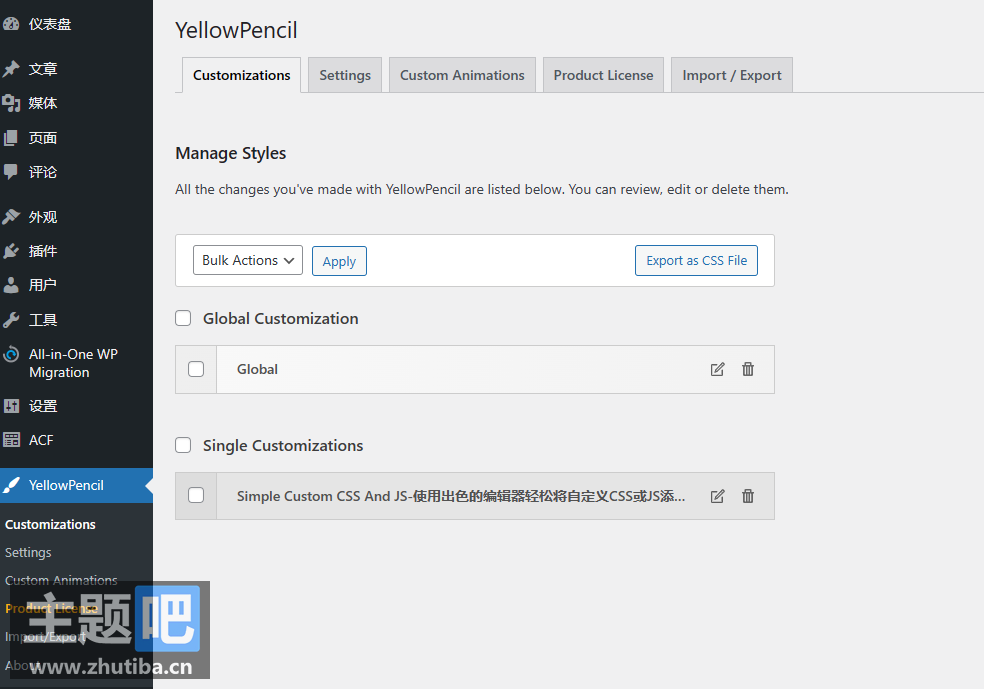Click Export as CSS File button
Screen dimensions: 984x689
coord(697,260)
